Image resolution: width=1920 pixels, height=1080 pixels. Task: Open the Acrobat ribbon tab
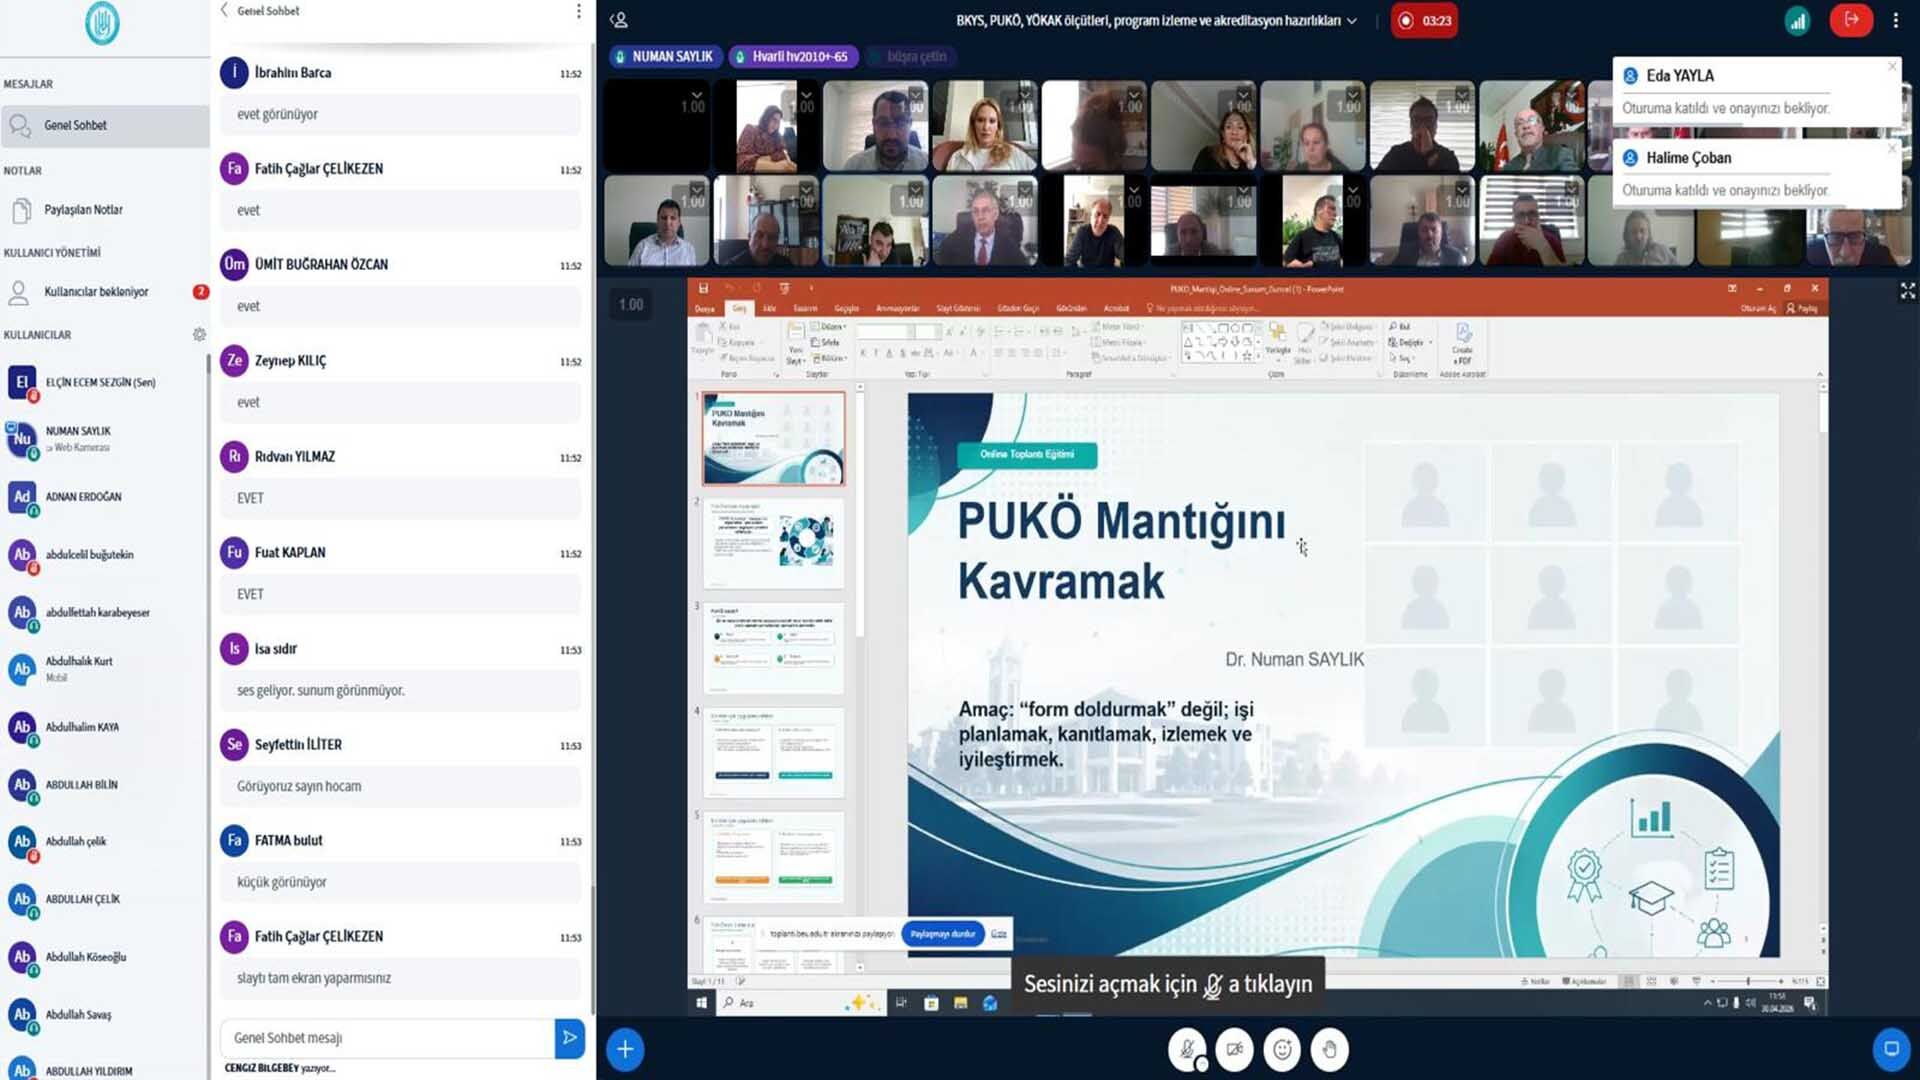(x=1116, y=309)
